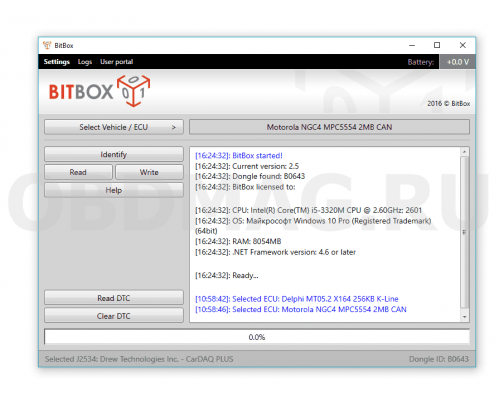Viewport: 500px width, 400px height.
Task: Click the Read button
Action: [x=78, y=172]
